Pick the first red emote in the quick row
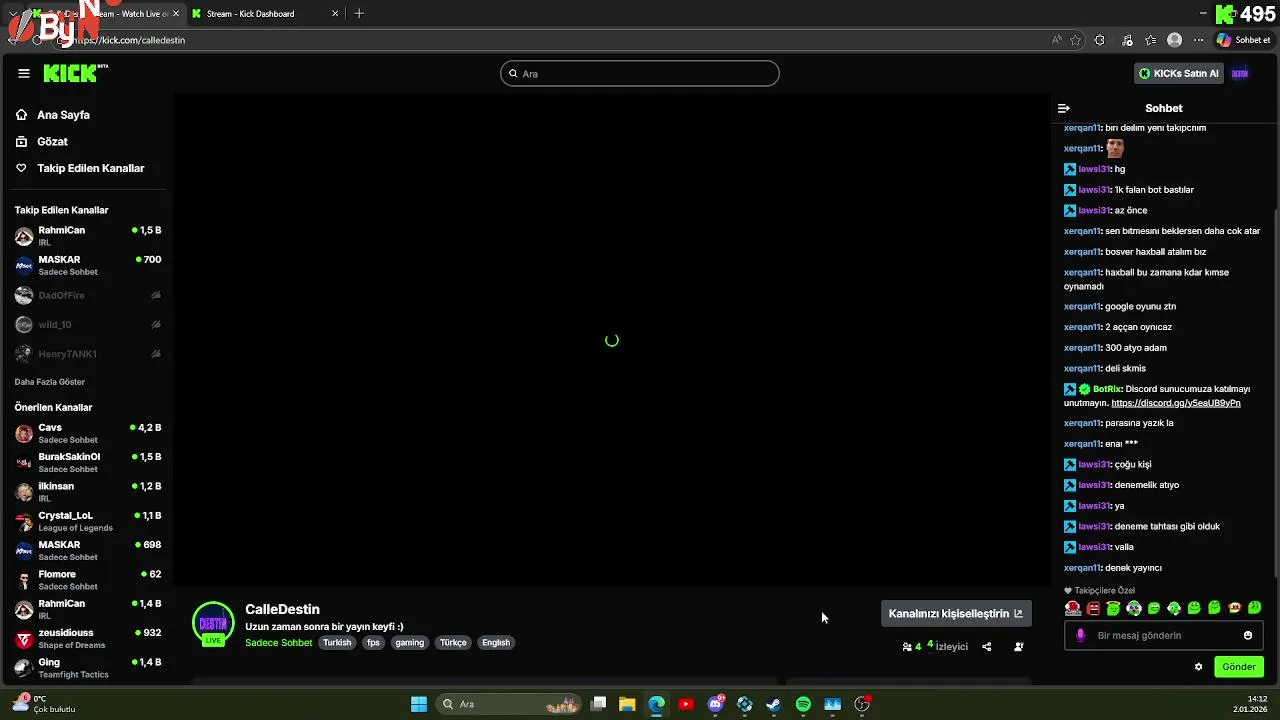This screenshot has height=720, width=1280. 1073,608
